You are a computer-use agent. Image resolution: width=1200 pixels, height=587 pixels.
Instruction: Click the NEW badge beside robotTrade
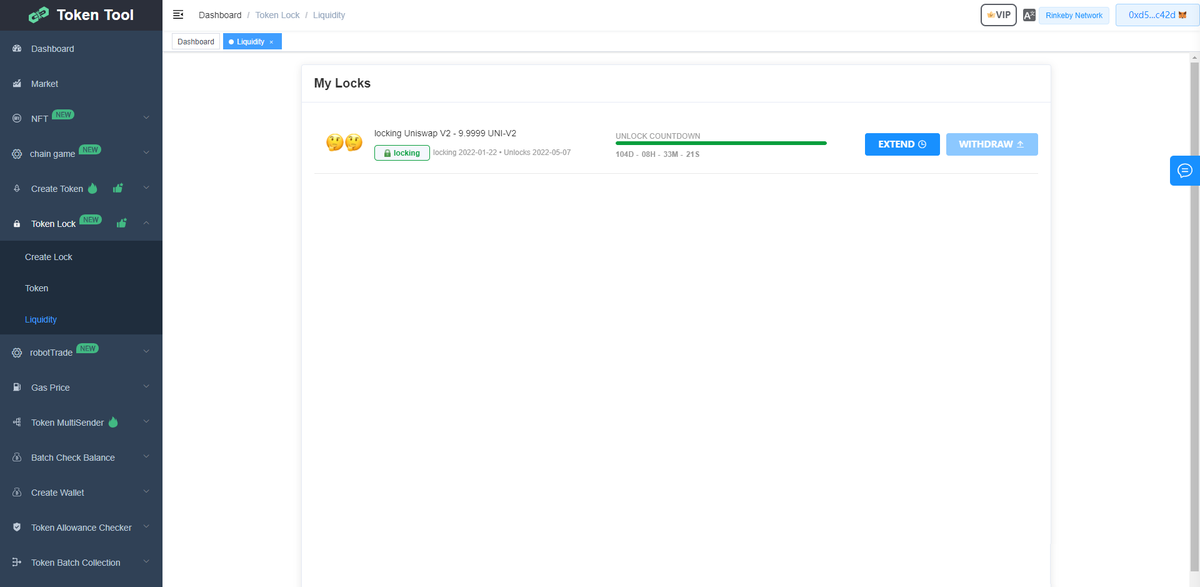point(88,348)
